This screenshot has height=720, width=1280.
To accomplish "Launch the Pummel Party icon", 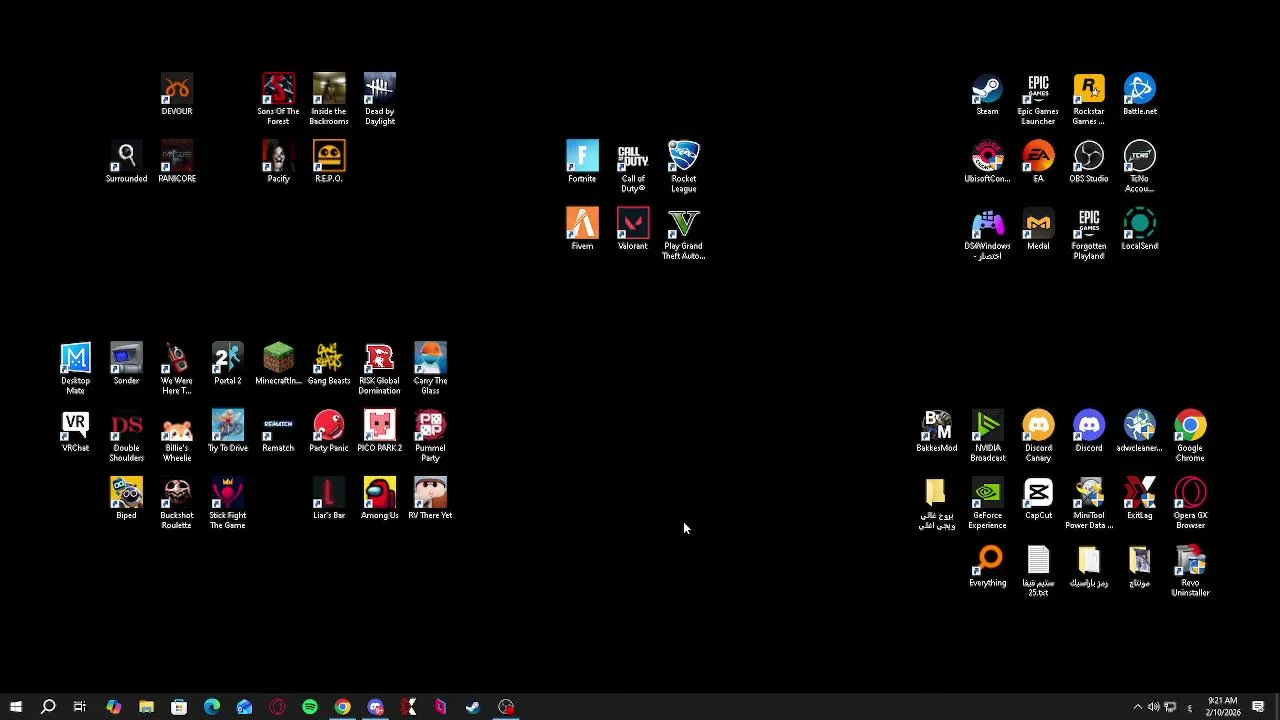I will click(430, 436).
